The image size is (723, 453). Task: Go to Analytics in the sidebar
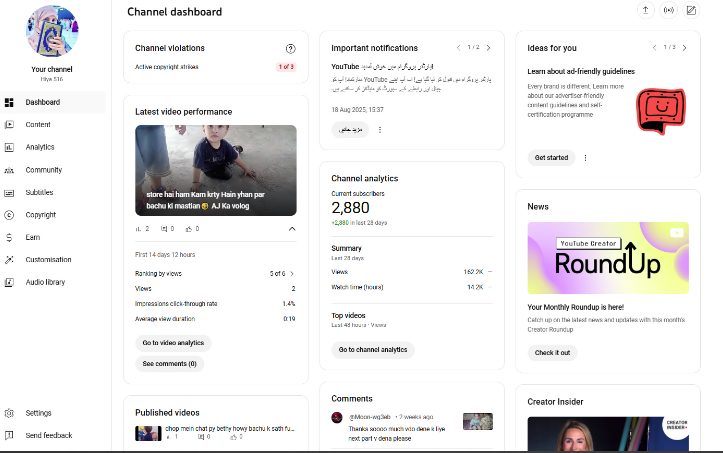[x=53, y=147]
